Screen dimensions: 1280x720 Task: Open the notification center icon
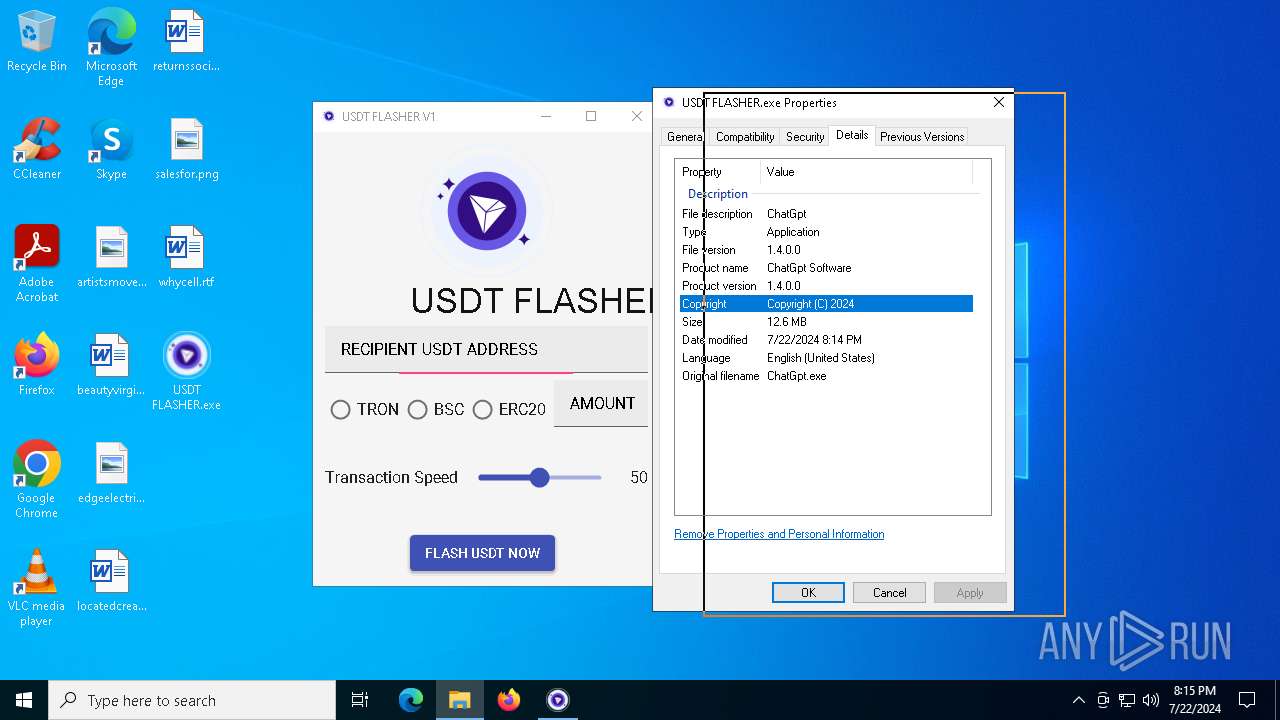click(1247, 700)
